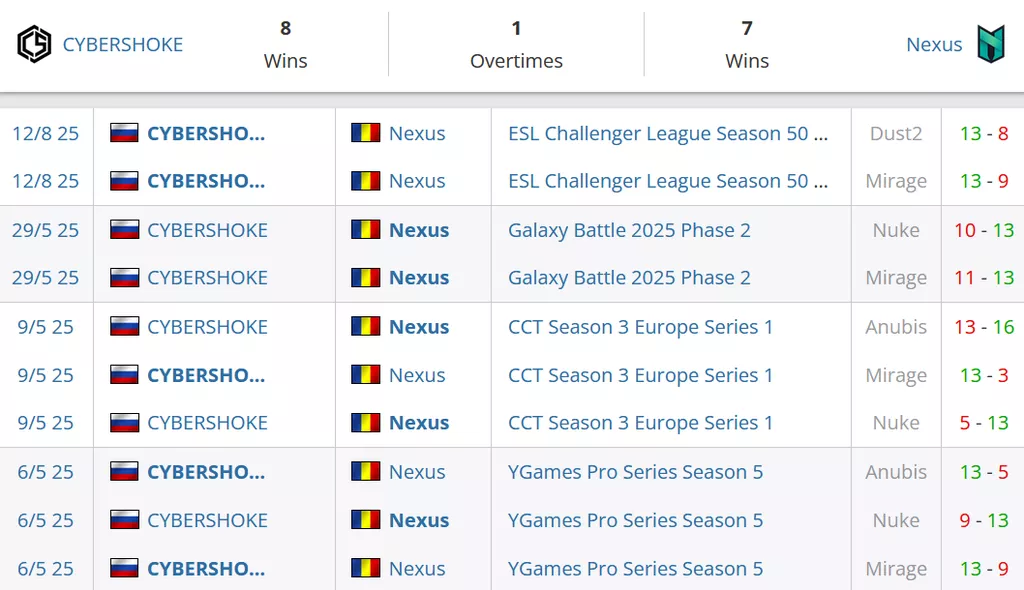The image size is (1024, 590).
Task: Click the CYBERSHOKE team logo in header
Action: tap(34, 44)
